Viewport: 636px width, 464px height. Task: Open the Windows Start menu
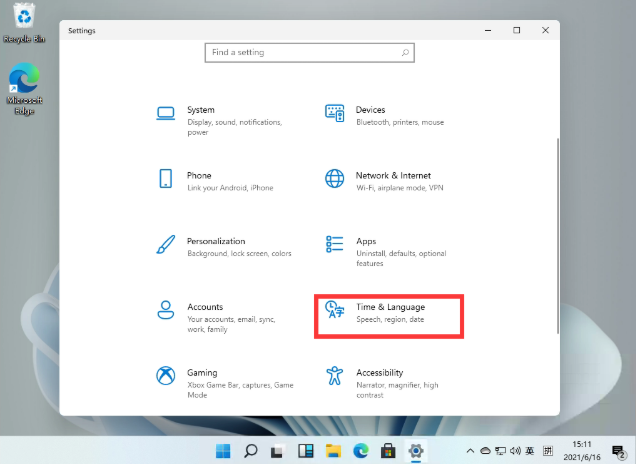click(x=222, y=450)
